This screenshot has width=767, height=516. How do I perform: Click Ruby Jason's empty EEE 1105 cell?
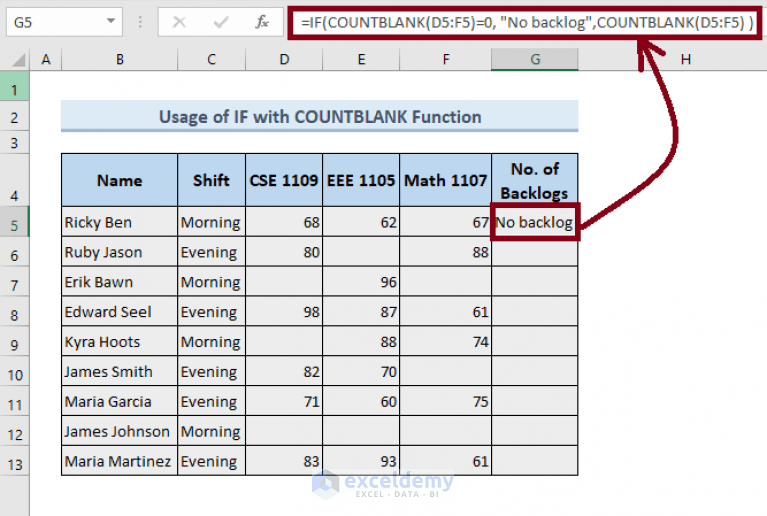(361, 252)
